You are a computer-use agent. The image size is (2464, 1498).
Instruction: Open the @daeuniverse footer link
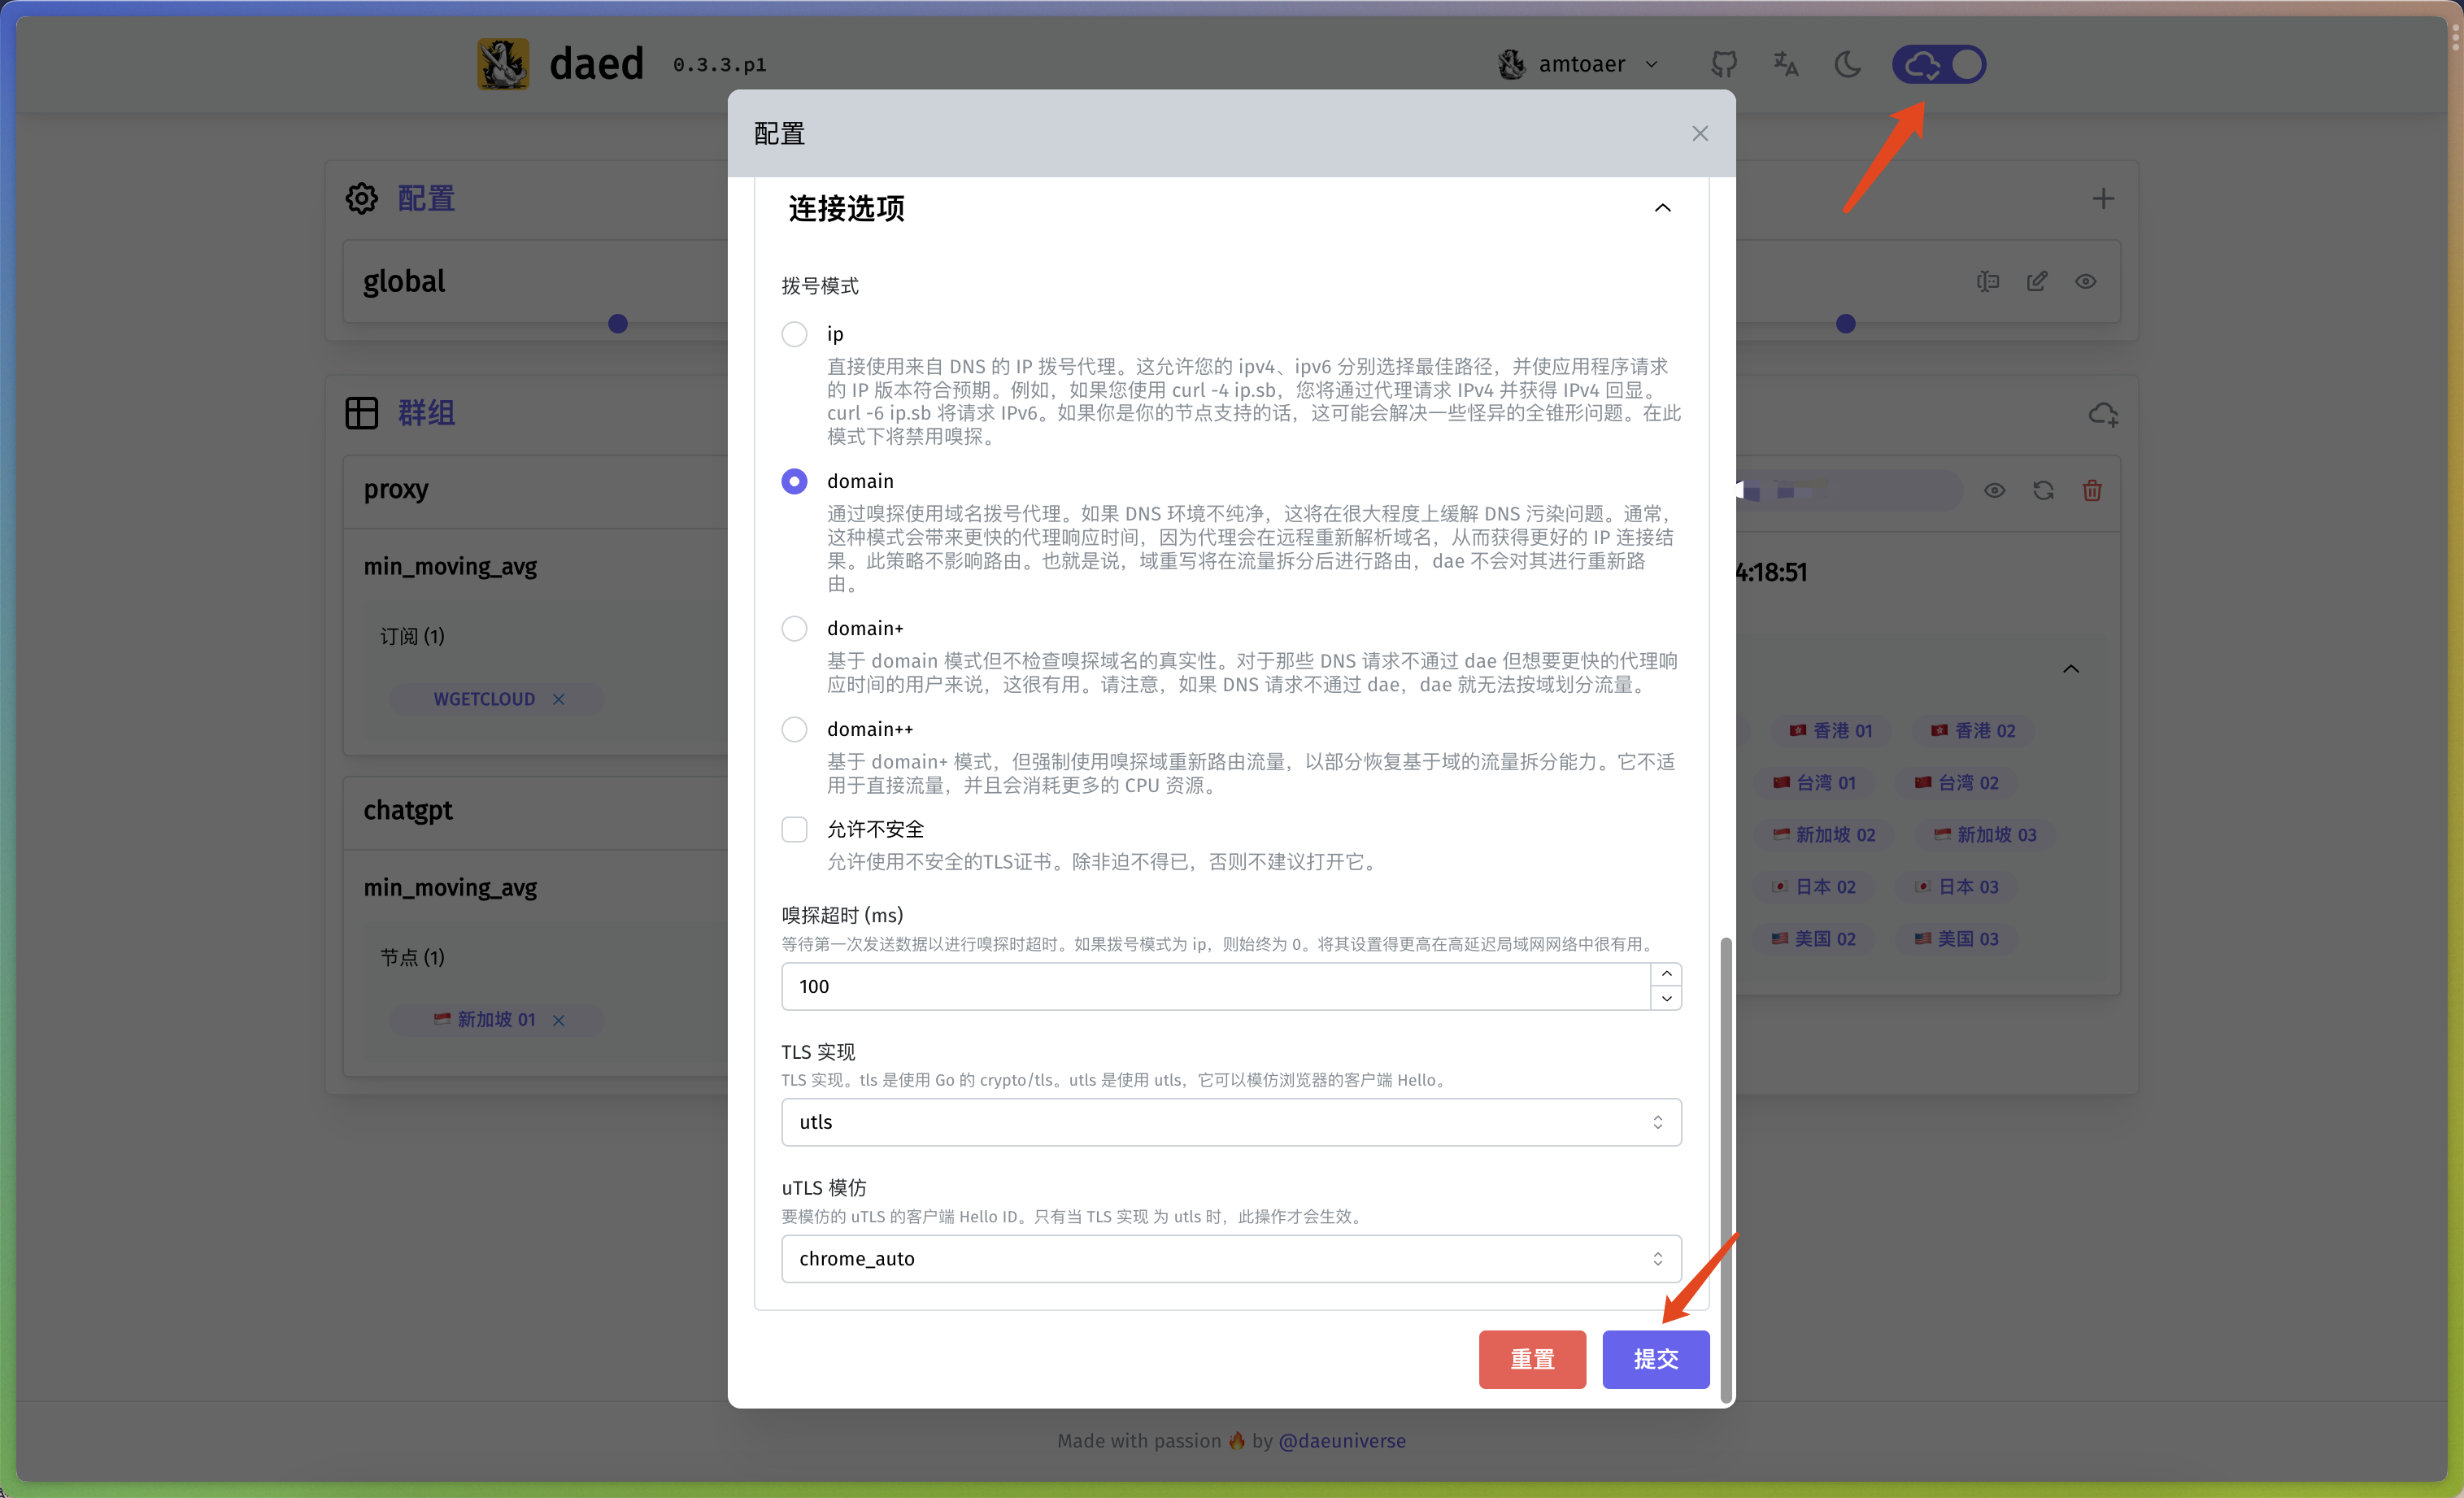(x=1342, y=1441)
